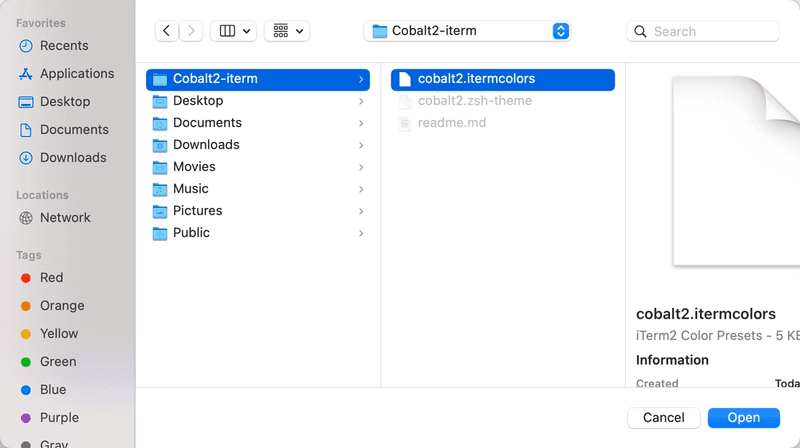800x448 pixels.
Task: Click the Information heading in preview
Action: (x=672, y=360)
